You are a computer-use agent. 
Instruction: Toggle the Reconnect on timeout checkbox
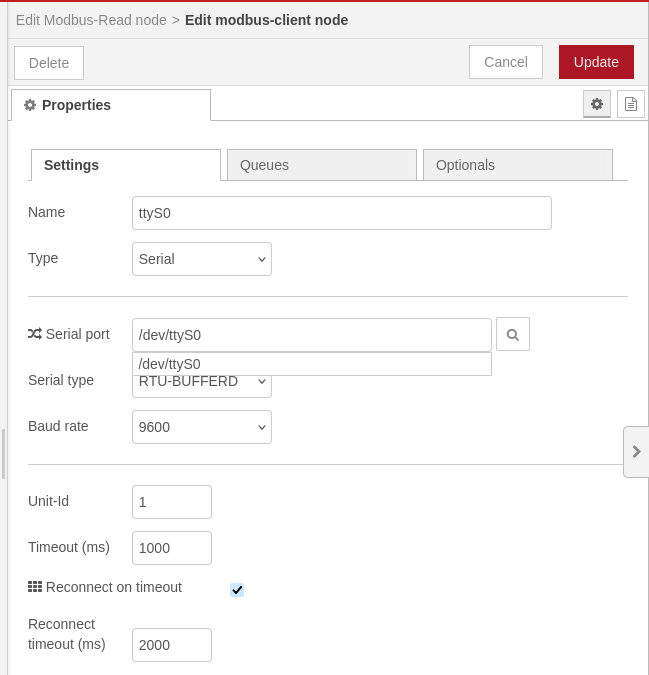coord(237,589)
